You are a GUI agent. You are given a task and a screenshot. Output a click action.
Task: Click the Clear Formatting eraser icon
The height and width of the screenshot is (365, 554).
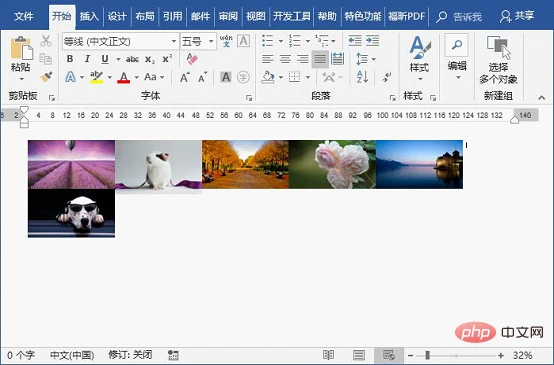tap(192, 59)
